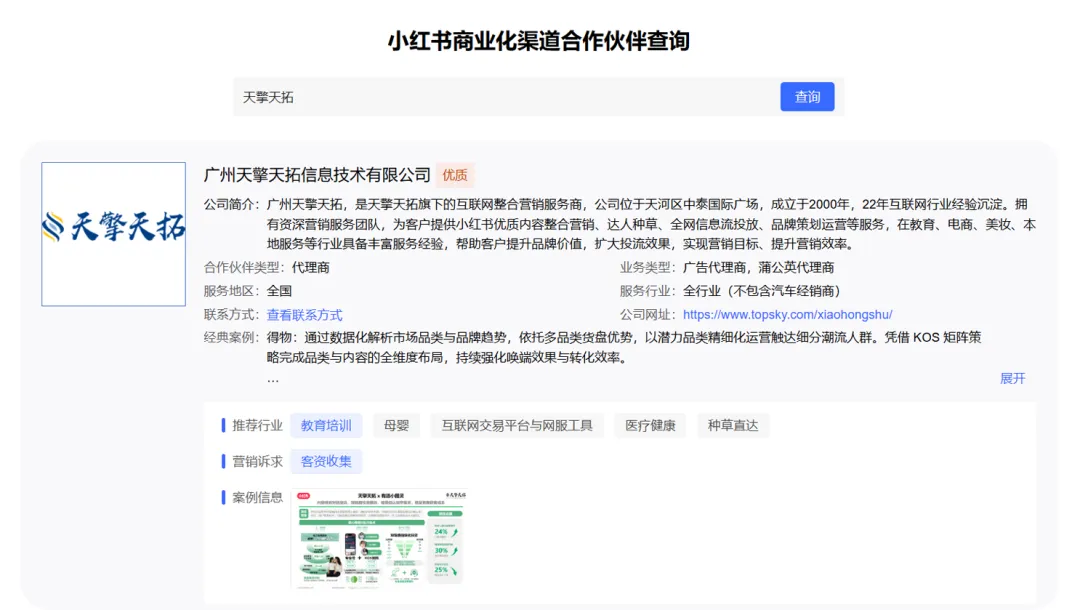Select the 互联网交易平台与网服工具 industry tag
Image resolution: width=1080 pixels, height=610 pixels.
[x=517, y=425]
